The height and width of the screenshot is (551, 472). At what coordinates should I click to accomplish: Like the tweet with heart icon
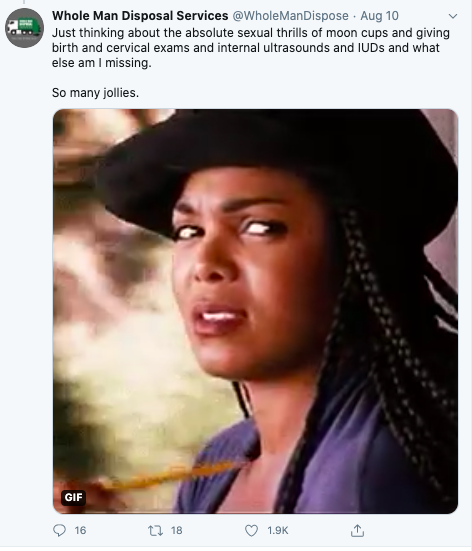click(251, 530)
